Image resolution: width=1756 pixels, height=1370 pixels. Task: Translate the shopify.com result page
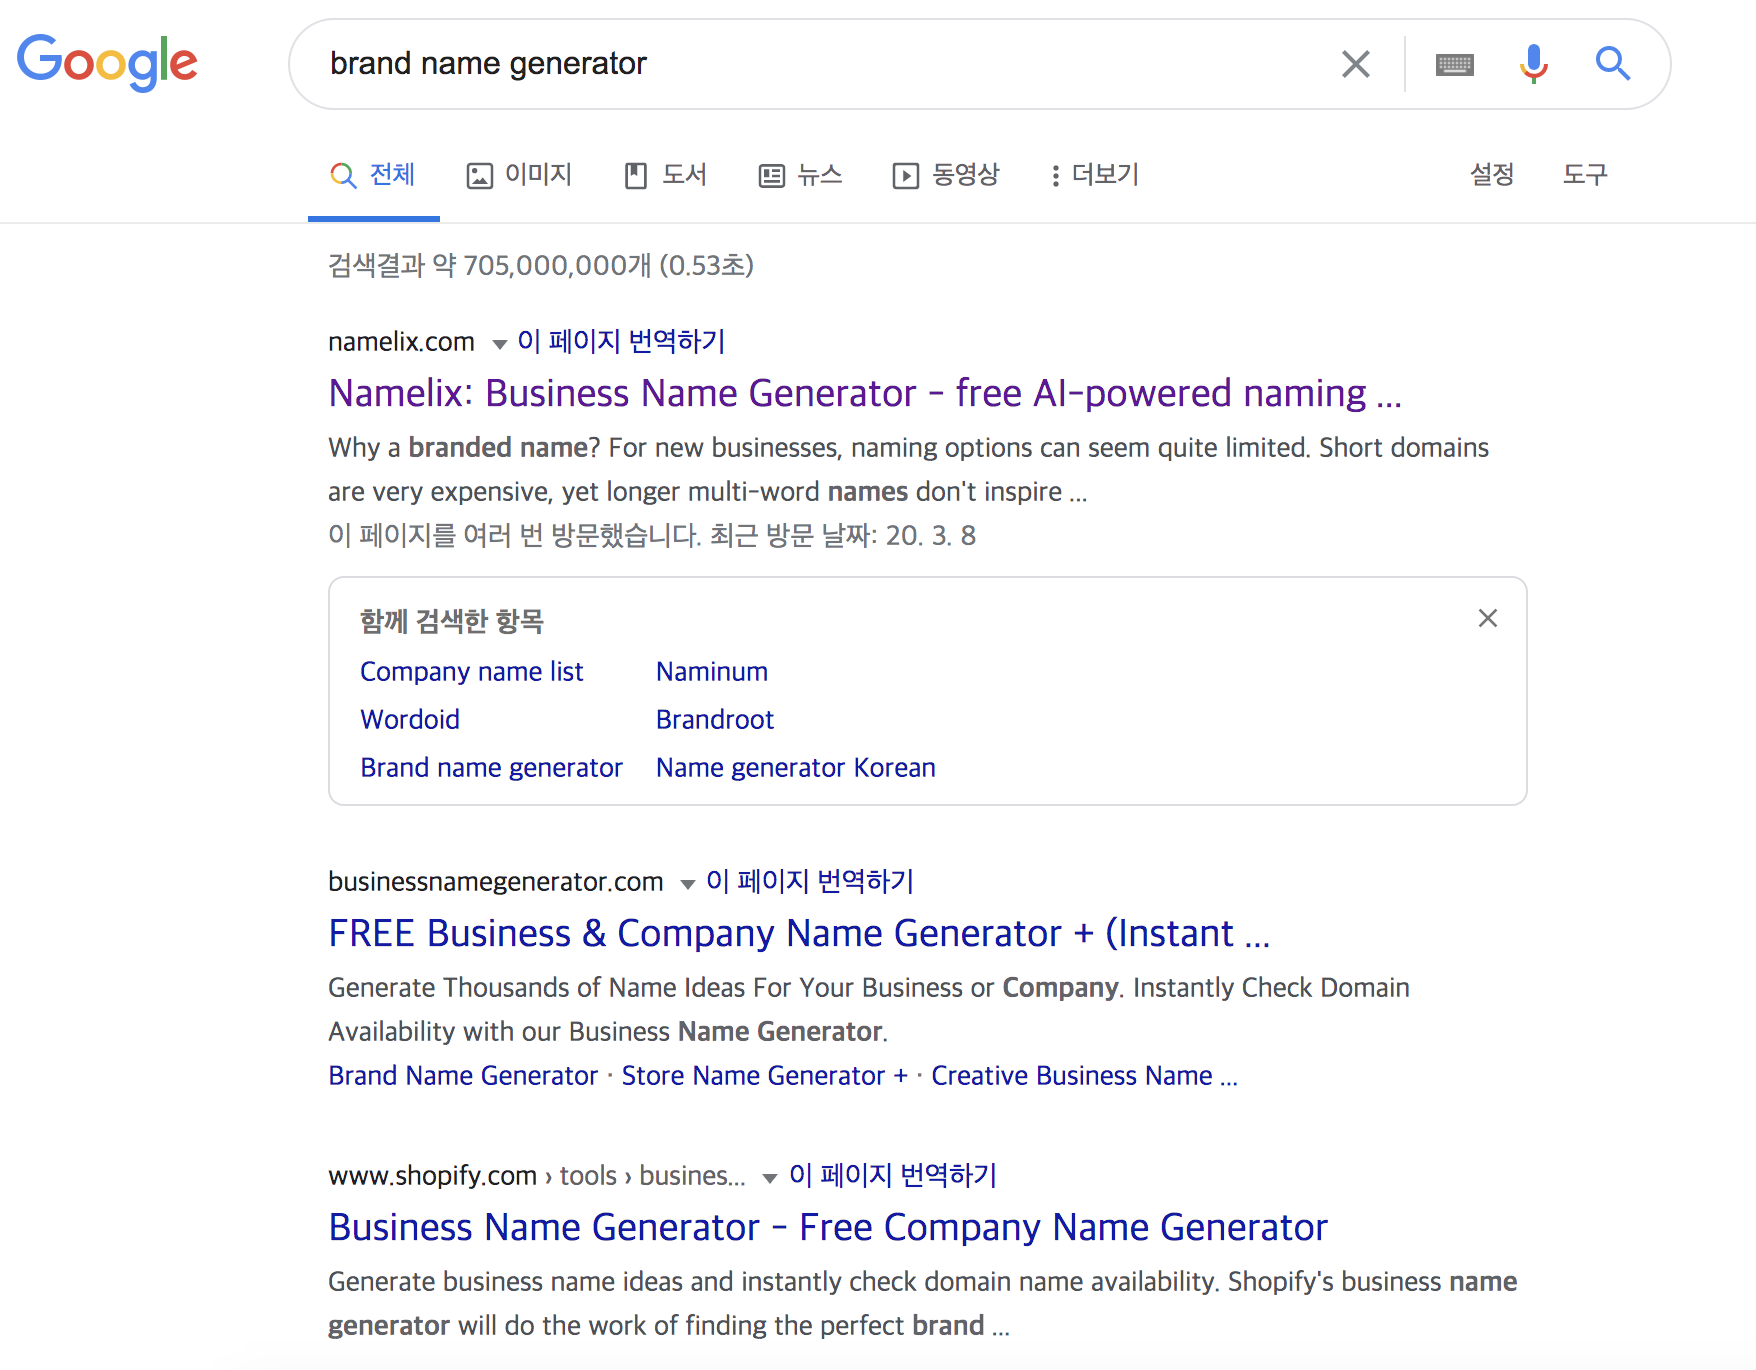(893, 1175)
